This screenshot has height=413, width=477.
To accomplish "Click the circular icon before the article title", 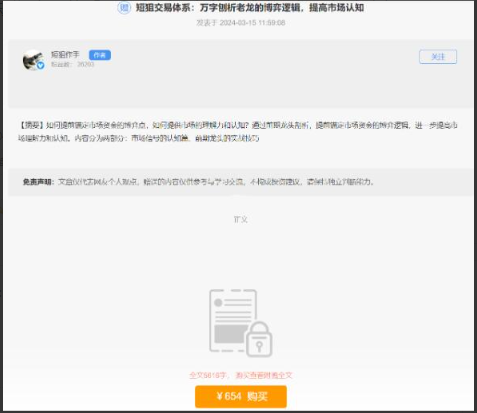I will [x=124, y=8].
